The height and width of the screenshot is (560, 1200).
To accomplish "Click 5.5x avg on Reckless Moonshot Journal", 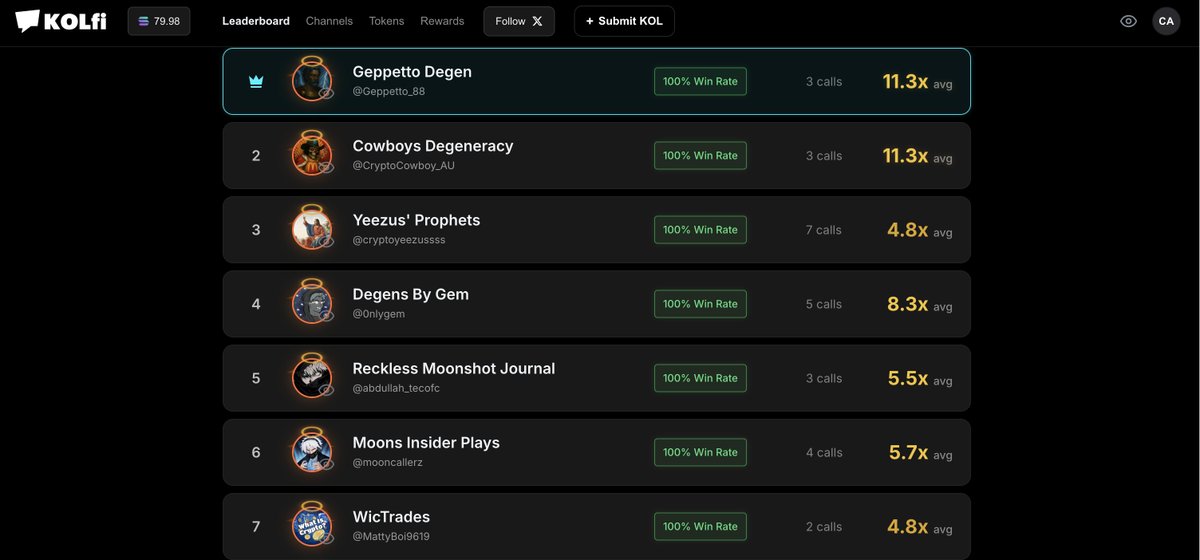I will [x=920, y=378].
